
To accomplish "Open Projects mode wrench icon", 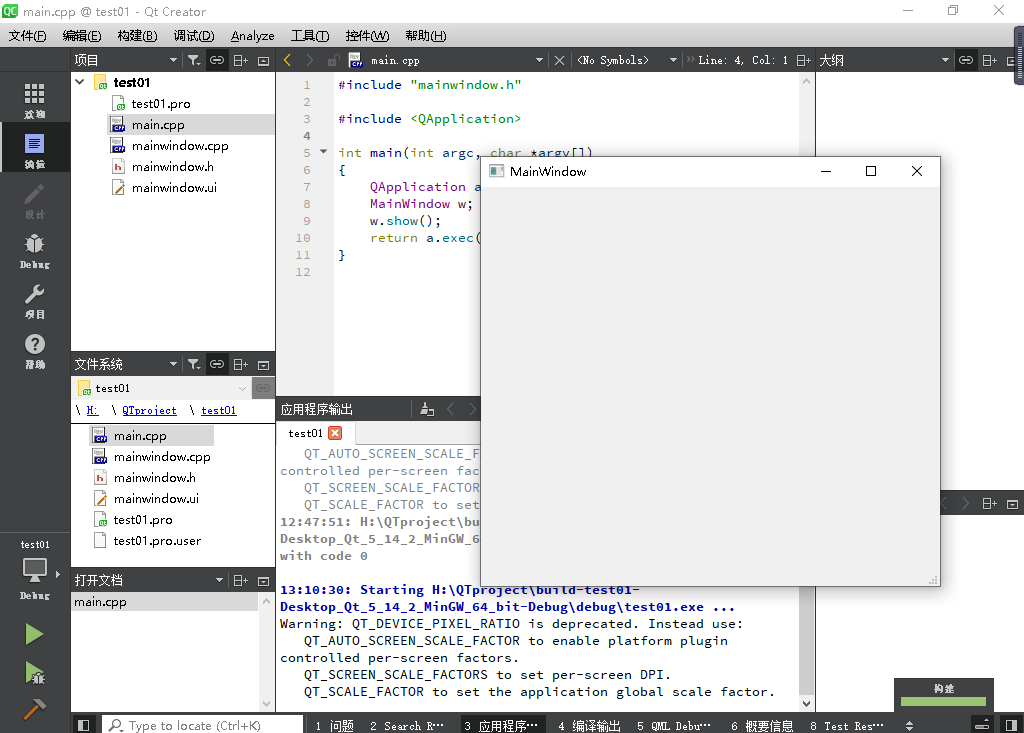I will pyautogui.click(x=35, y=301).
